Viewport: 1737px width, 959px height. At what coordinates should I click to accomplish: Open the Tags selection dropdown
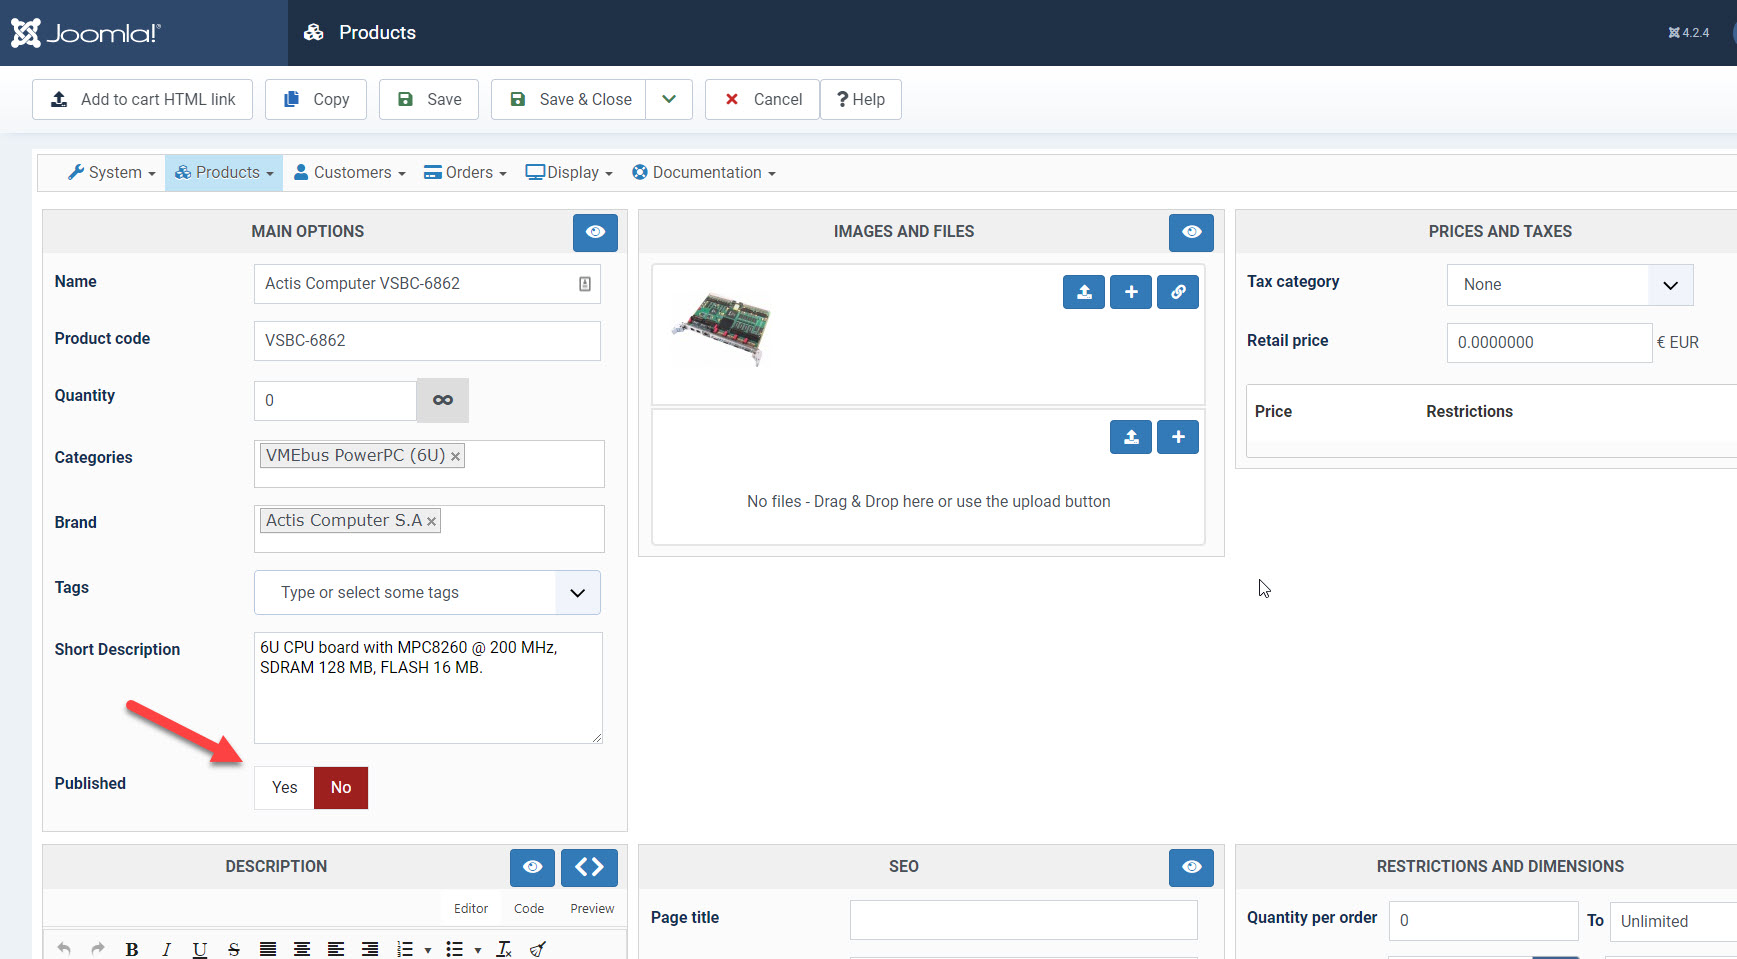click(577, 593)
